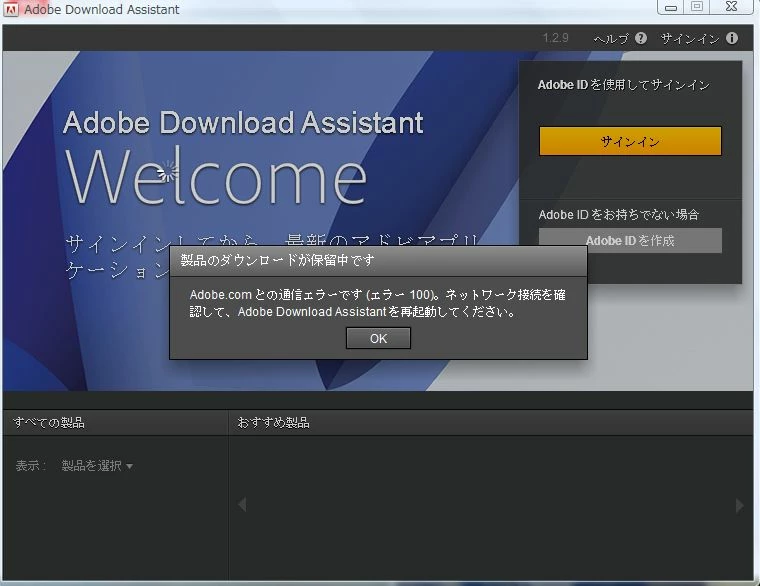
Task: Click OK in the error dialog
Action: (378, 338)
